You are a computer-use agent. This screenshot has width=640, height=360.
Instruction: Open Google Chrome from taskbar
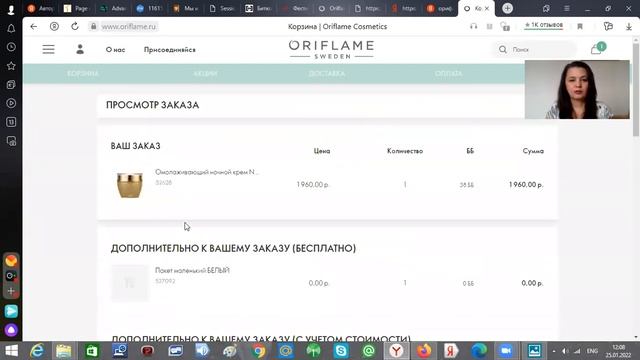click(258, 351)
